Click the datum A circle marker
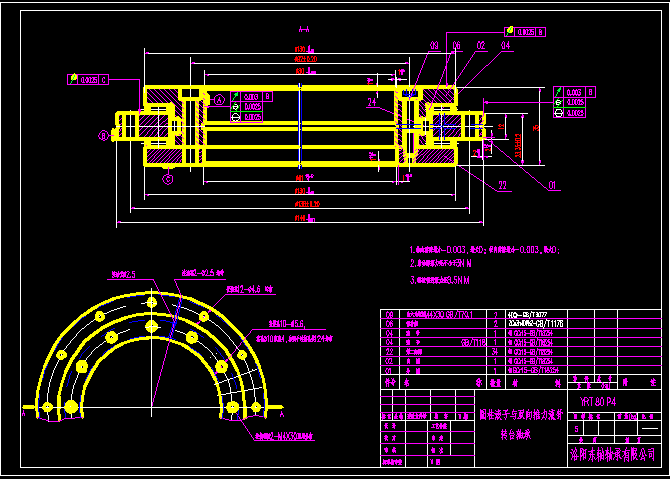 click(x=219, y=100)
